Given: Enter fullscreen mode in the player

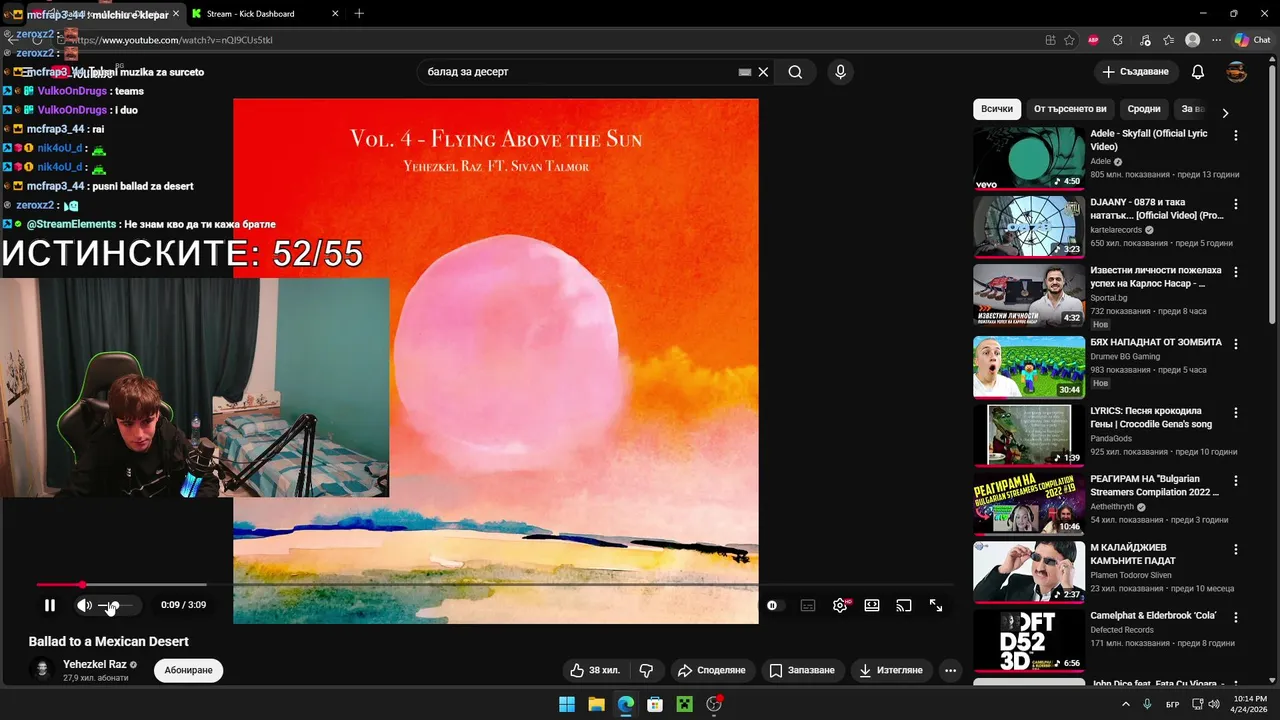Looking at the screenshot, I should (936, 605).
